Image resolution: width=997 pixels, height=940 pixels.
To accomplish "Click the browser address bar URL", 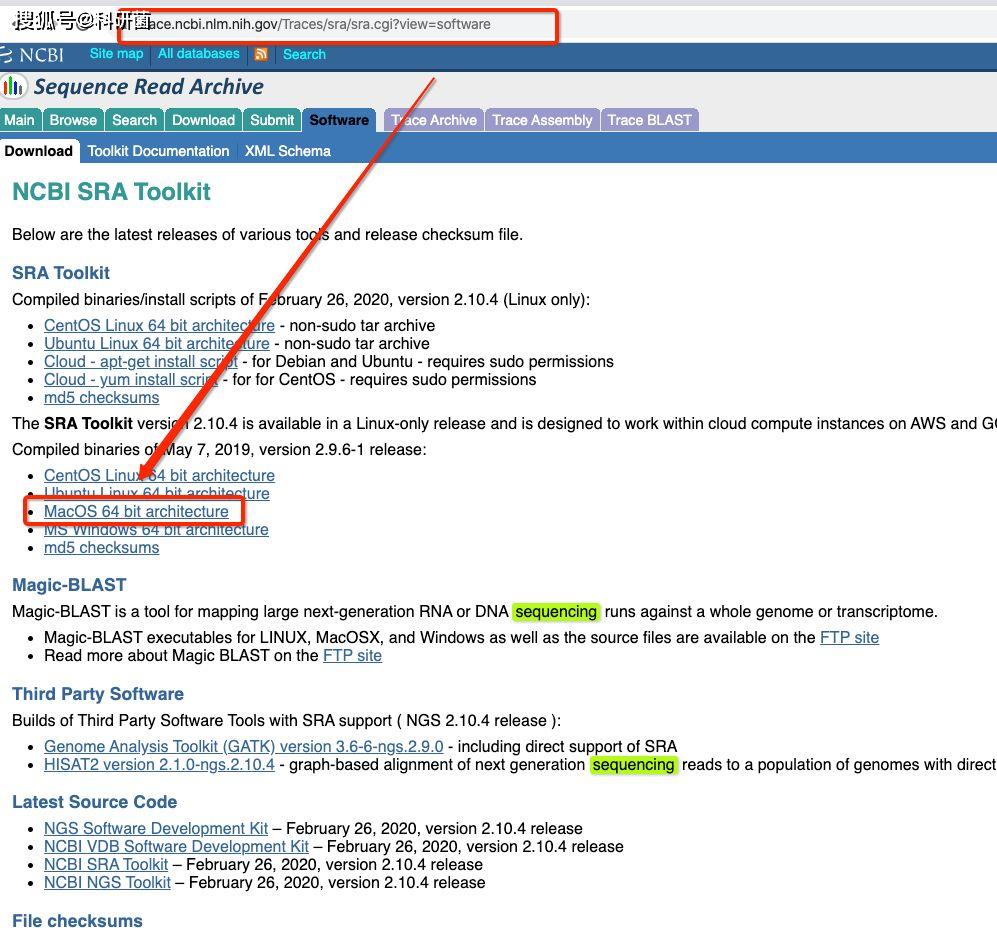I will [x=321, y=24].
